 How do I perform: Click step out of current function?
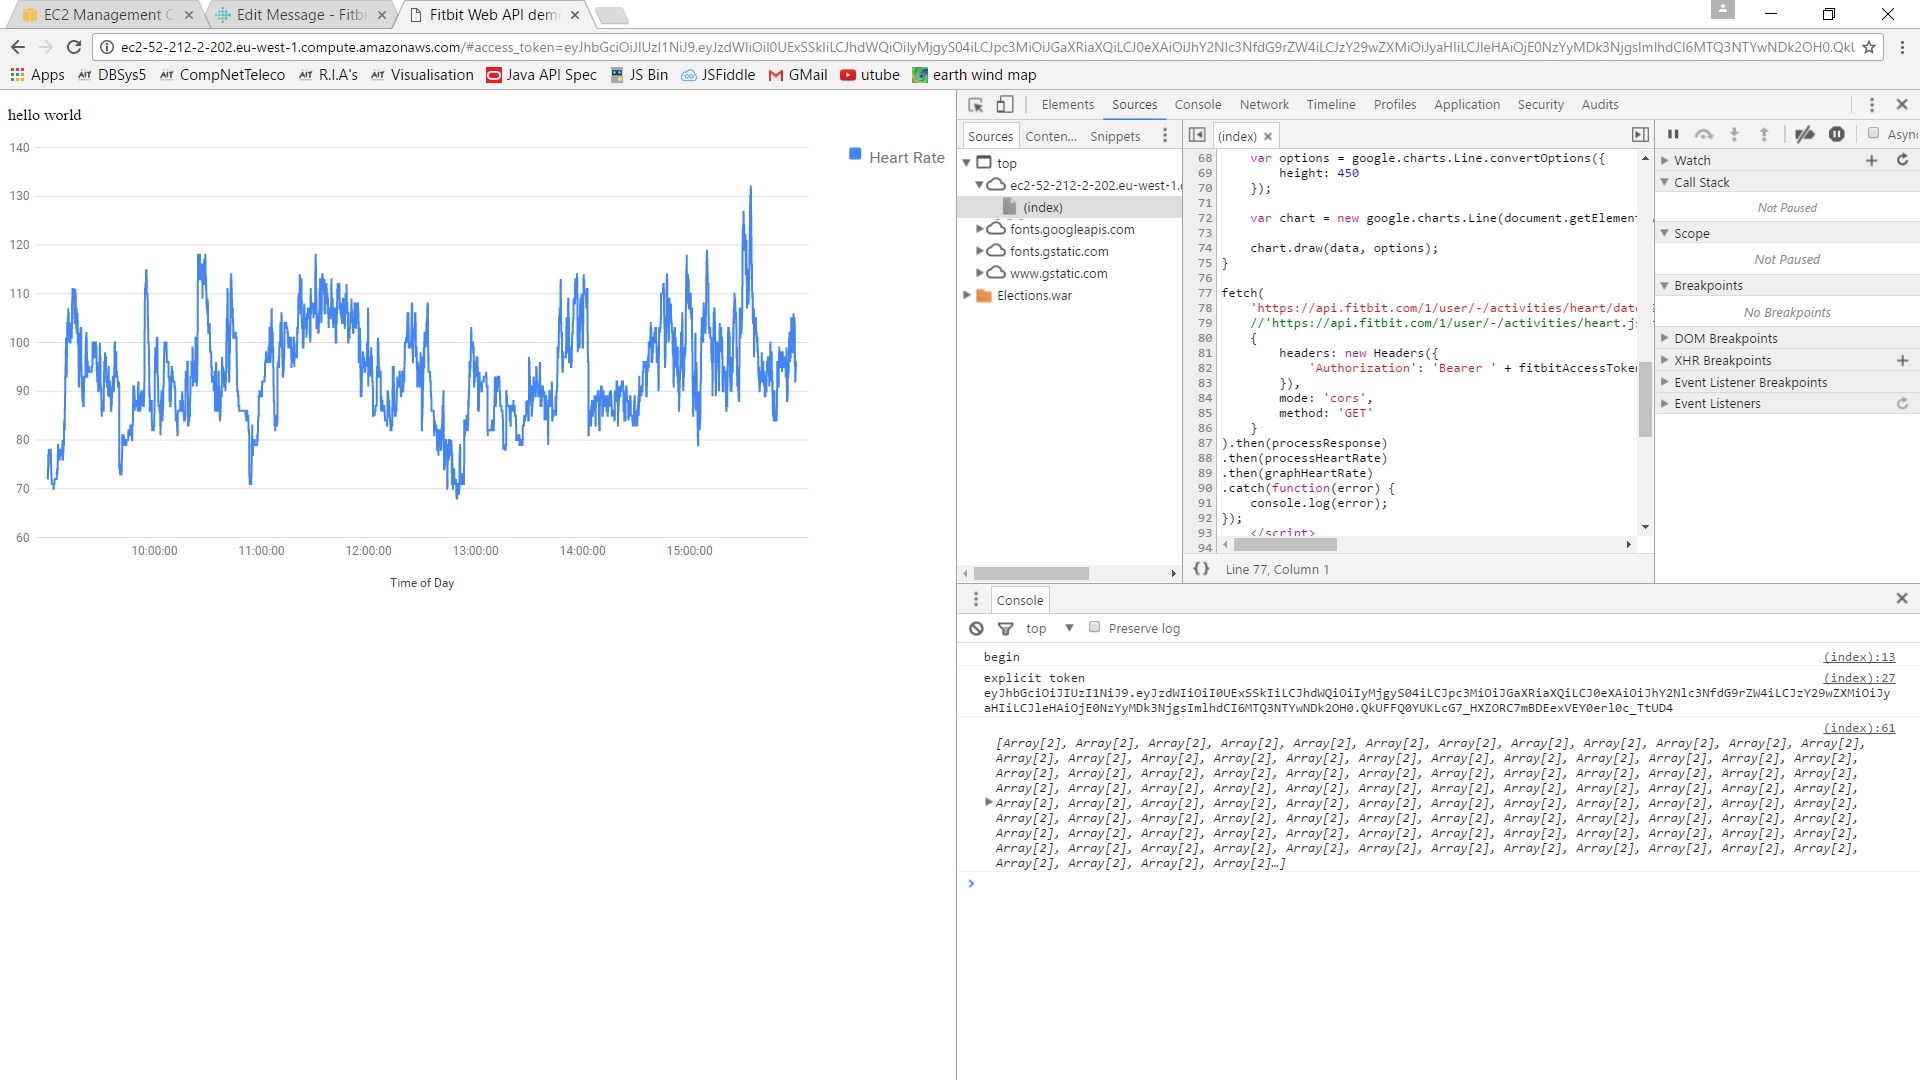click(x=1764, y=134)
